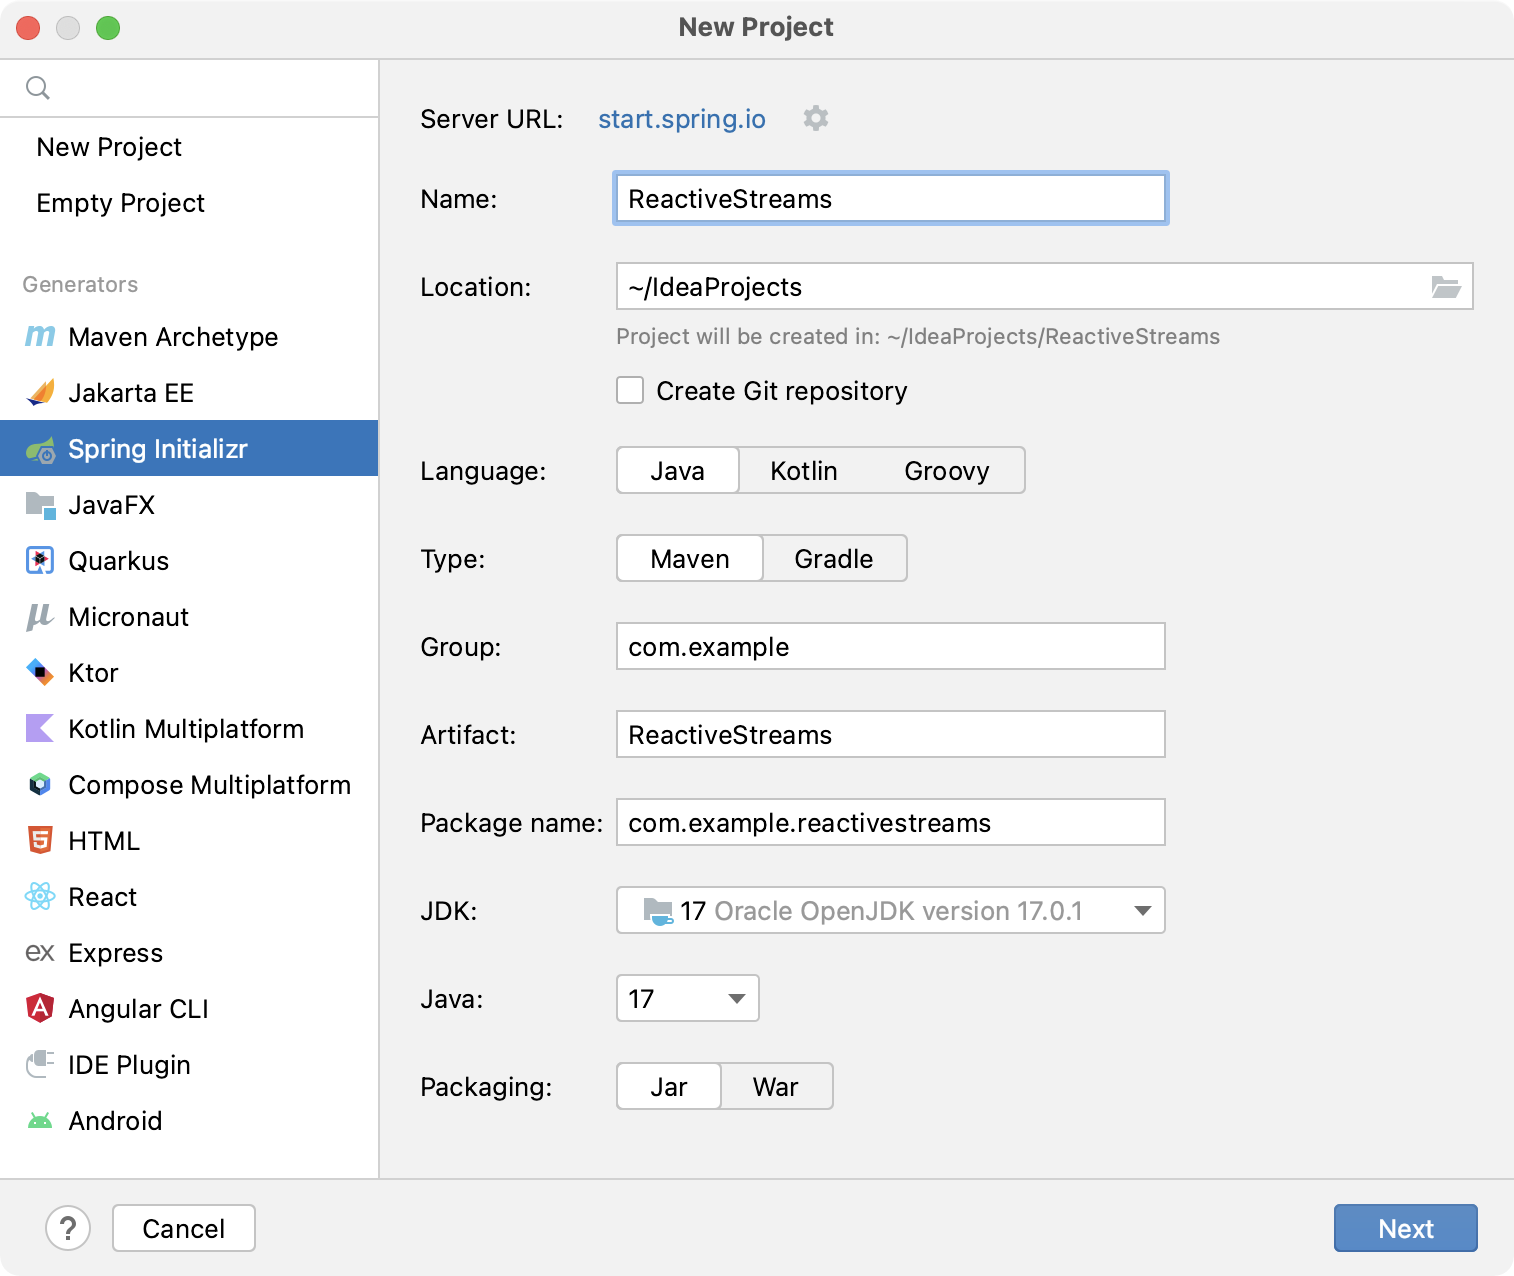1514x1276 pixels.
Task: Click the green zoom window button
Action: pyautogui.click(x=108, y=28)
